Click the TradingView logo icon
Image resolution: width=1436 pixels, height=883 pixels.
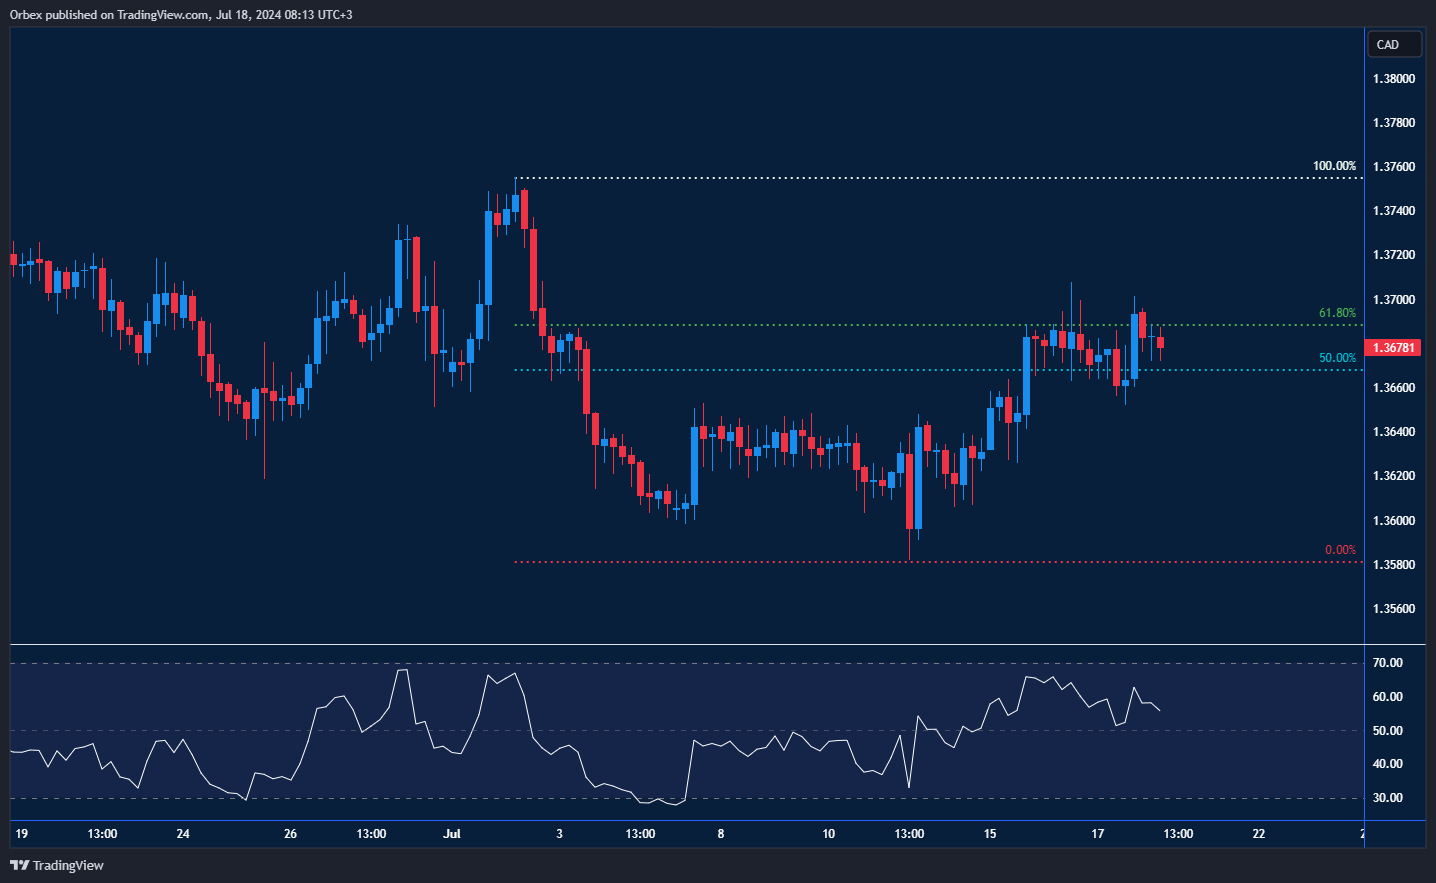click(x=19, y=865)
